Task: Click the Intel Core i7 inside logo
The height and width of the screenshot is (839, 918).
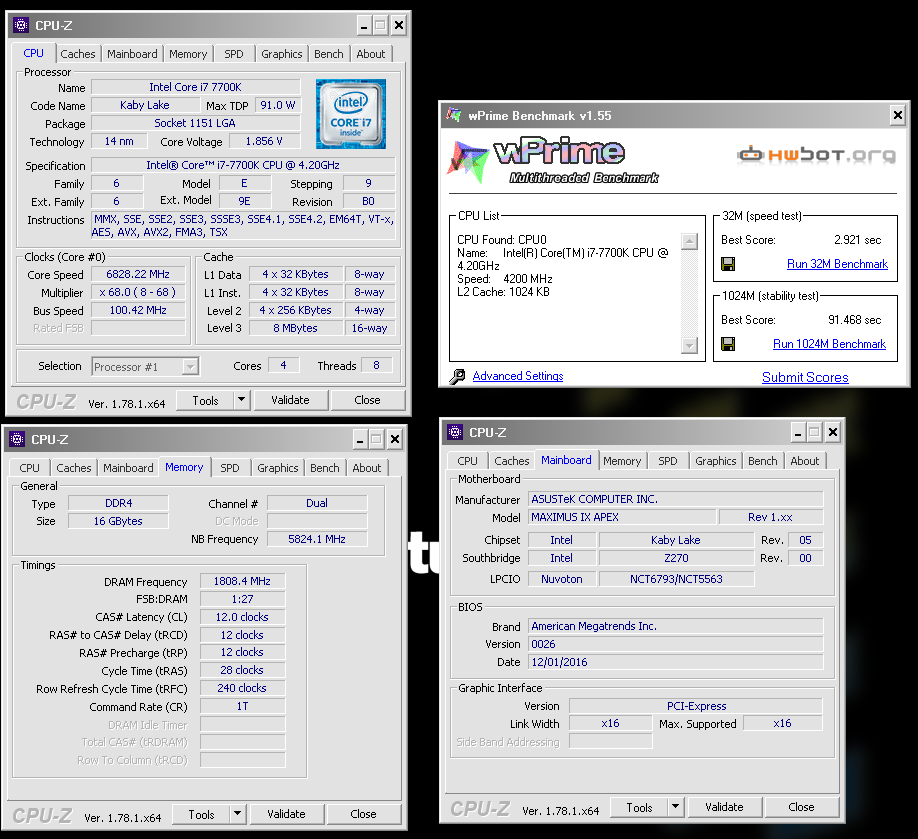Action: point(351,114)
